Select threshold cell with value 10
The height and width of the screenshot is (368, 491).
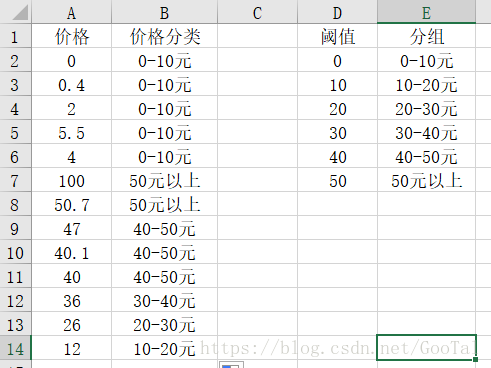[337, 84]
